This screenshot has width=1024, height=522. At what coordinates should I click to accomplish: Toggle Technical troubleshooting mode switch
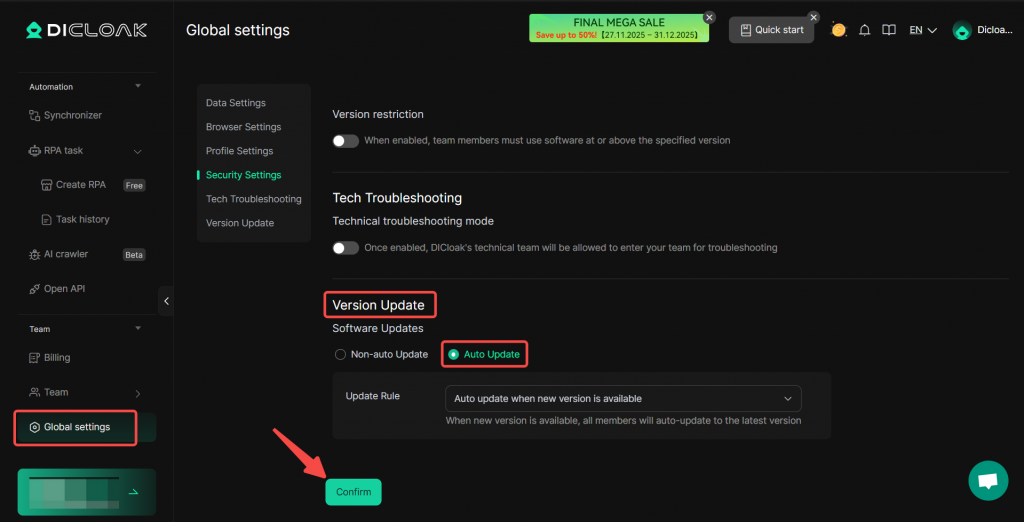click(x=345, y=248)
